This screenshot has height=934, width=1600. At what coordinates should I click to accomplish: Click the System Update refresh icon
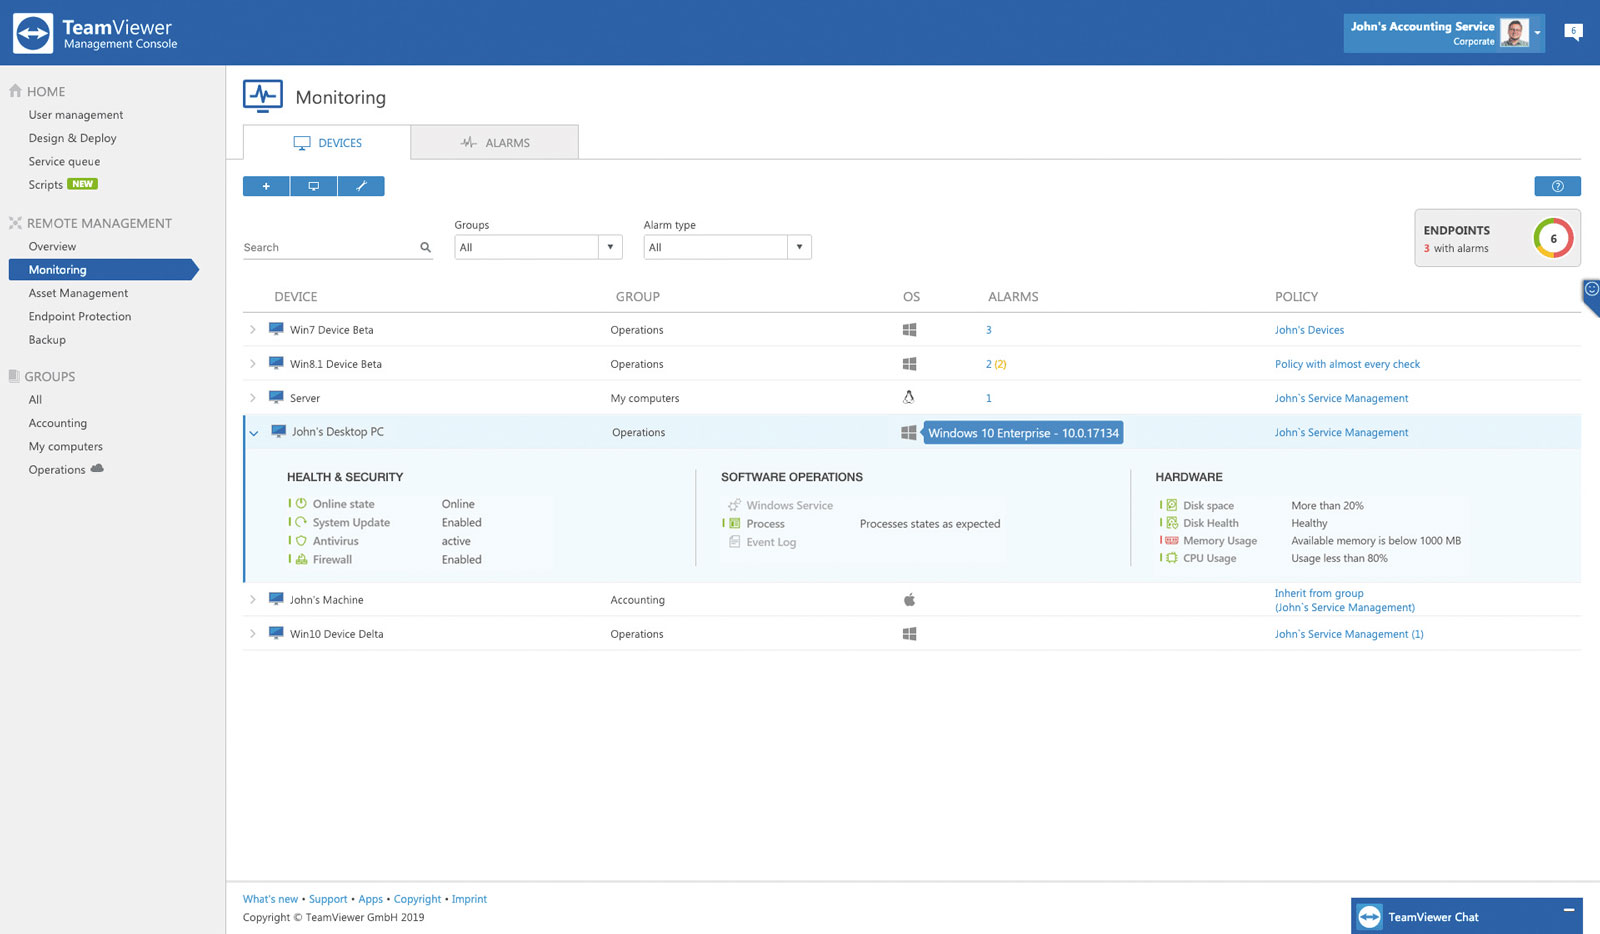tap(301, 522)
